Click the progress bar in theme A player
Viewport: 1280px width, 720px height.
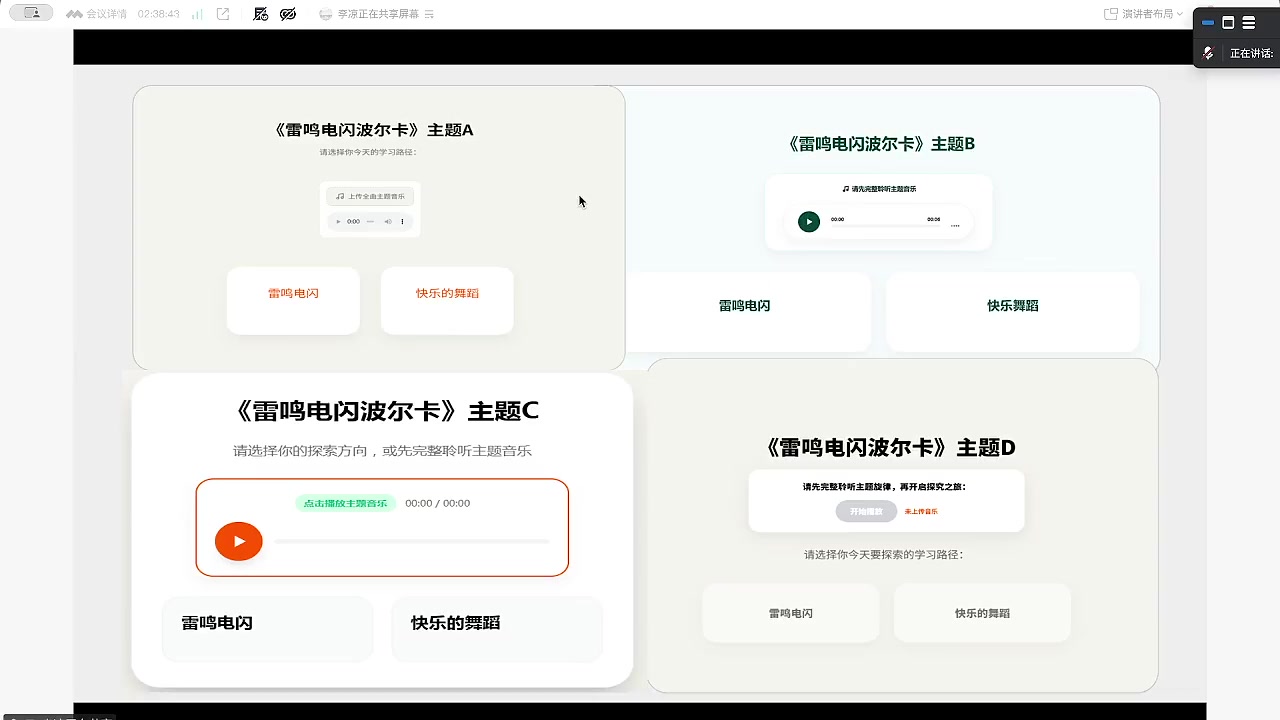pyautogui.click(x=370, y=221)
